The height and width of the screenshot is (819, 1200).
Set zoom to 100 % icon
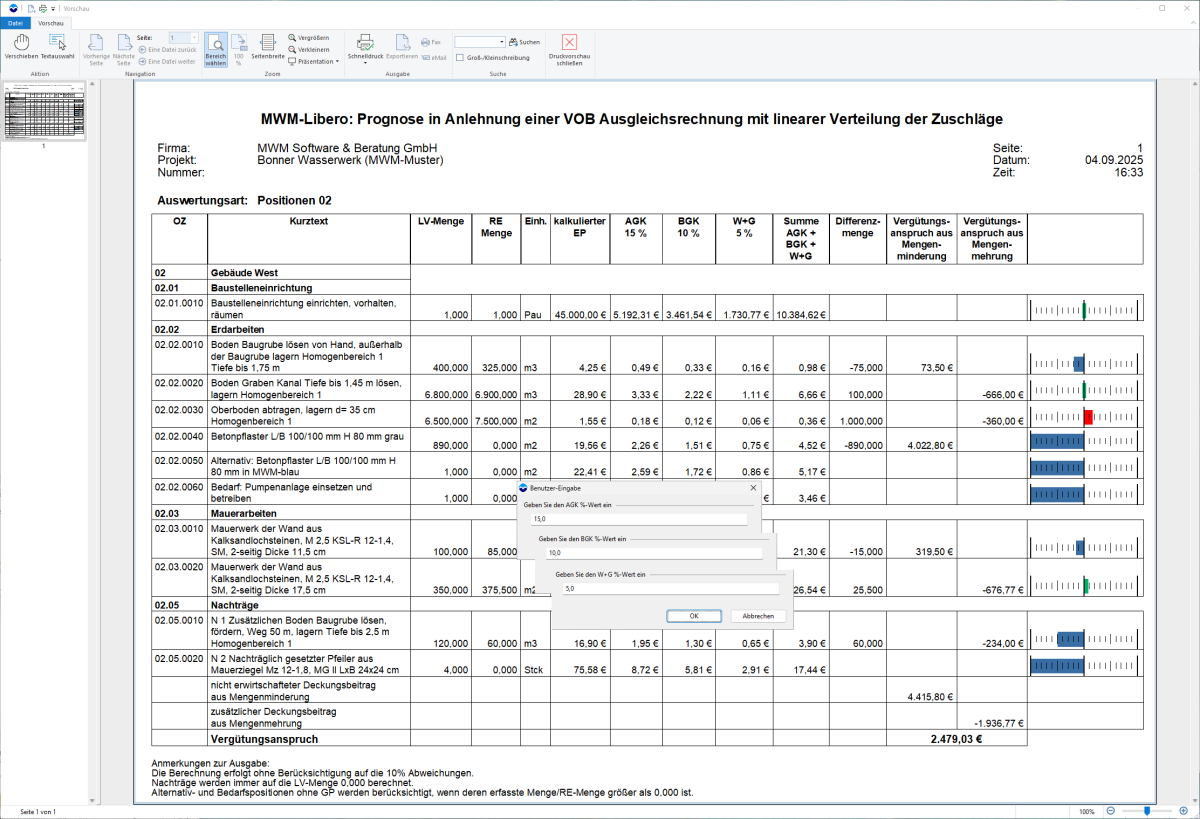click(x=239, y=49)
